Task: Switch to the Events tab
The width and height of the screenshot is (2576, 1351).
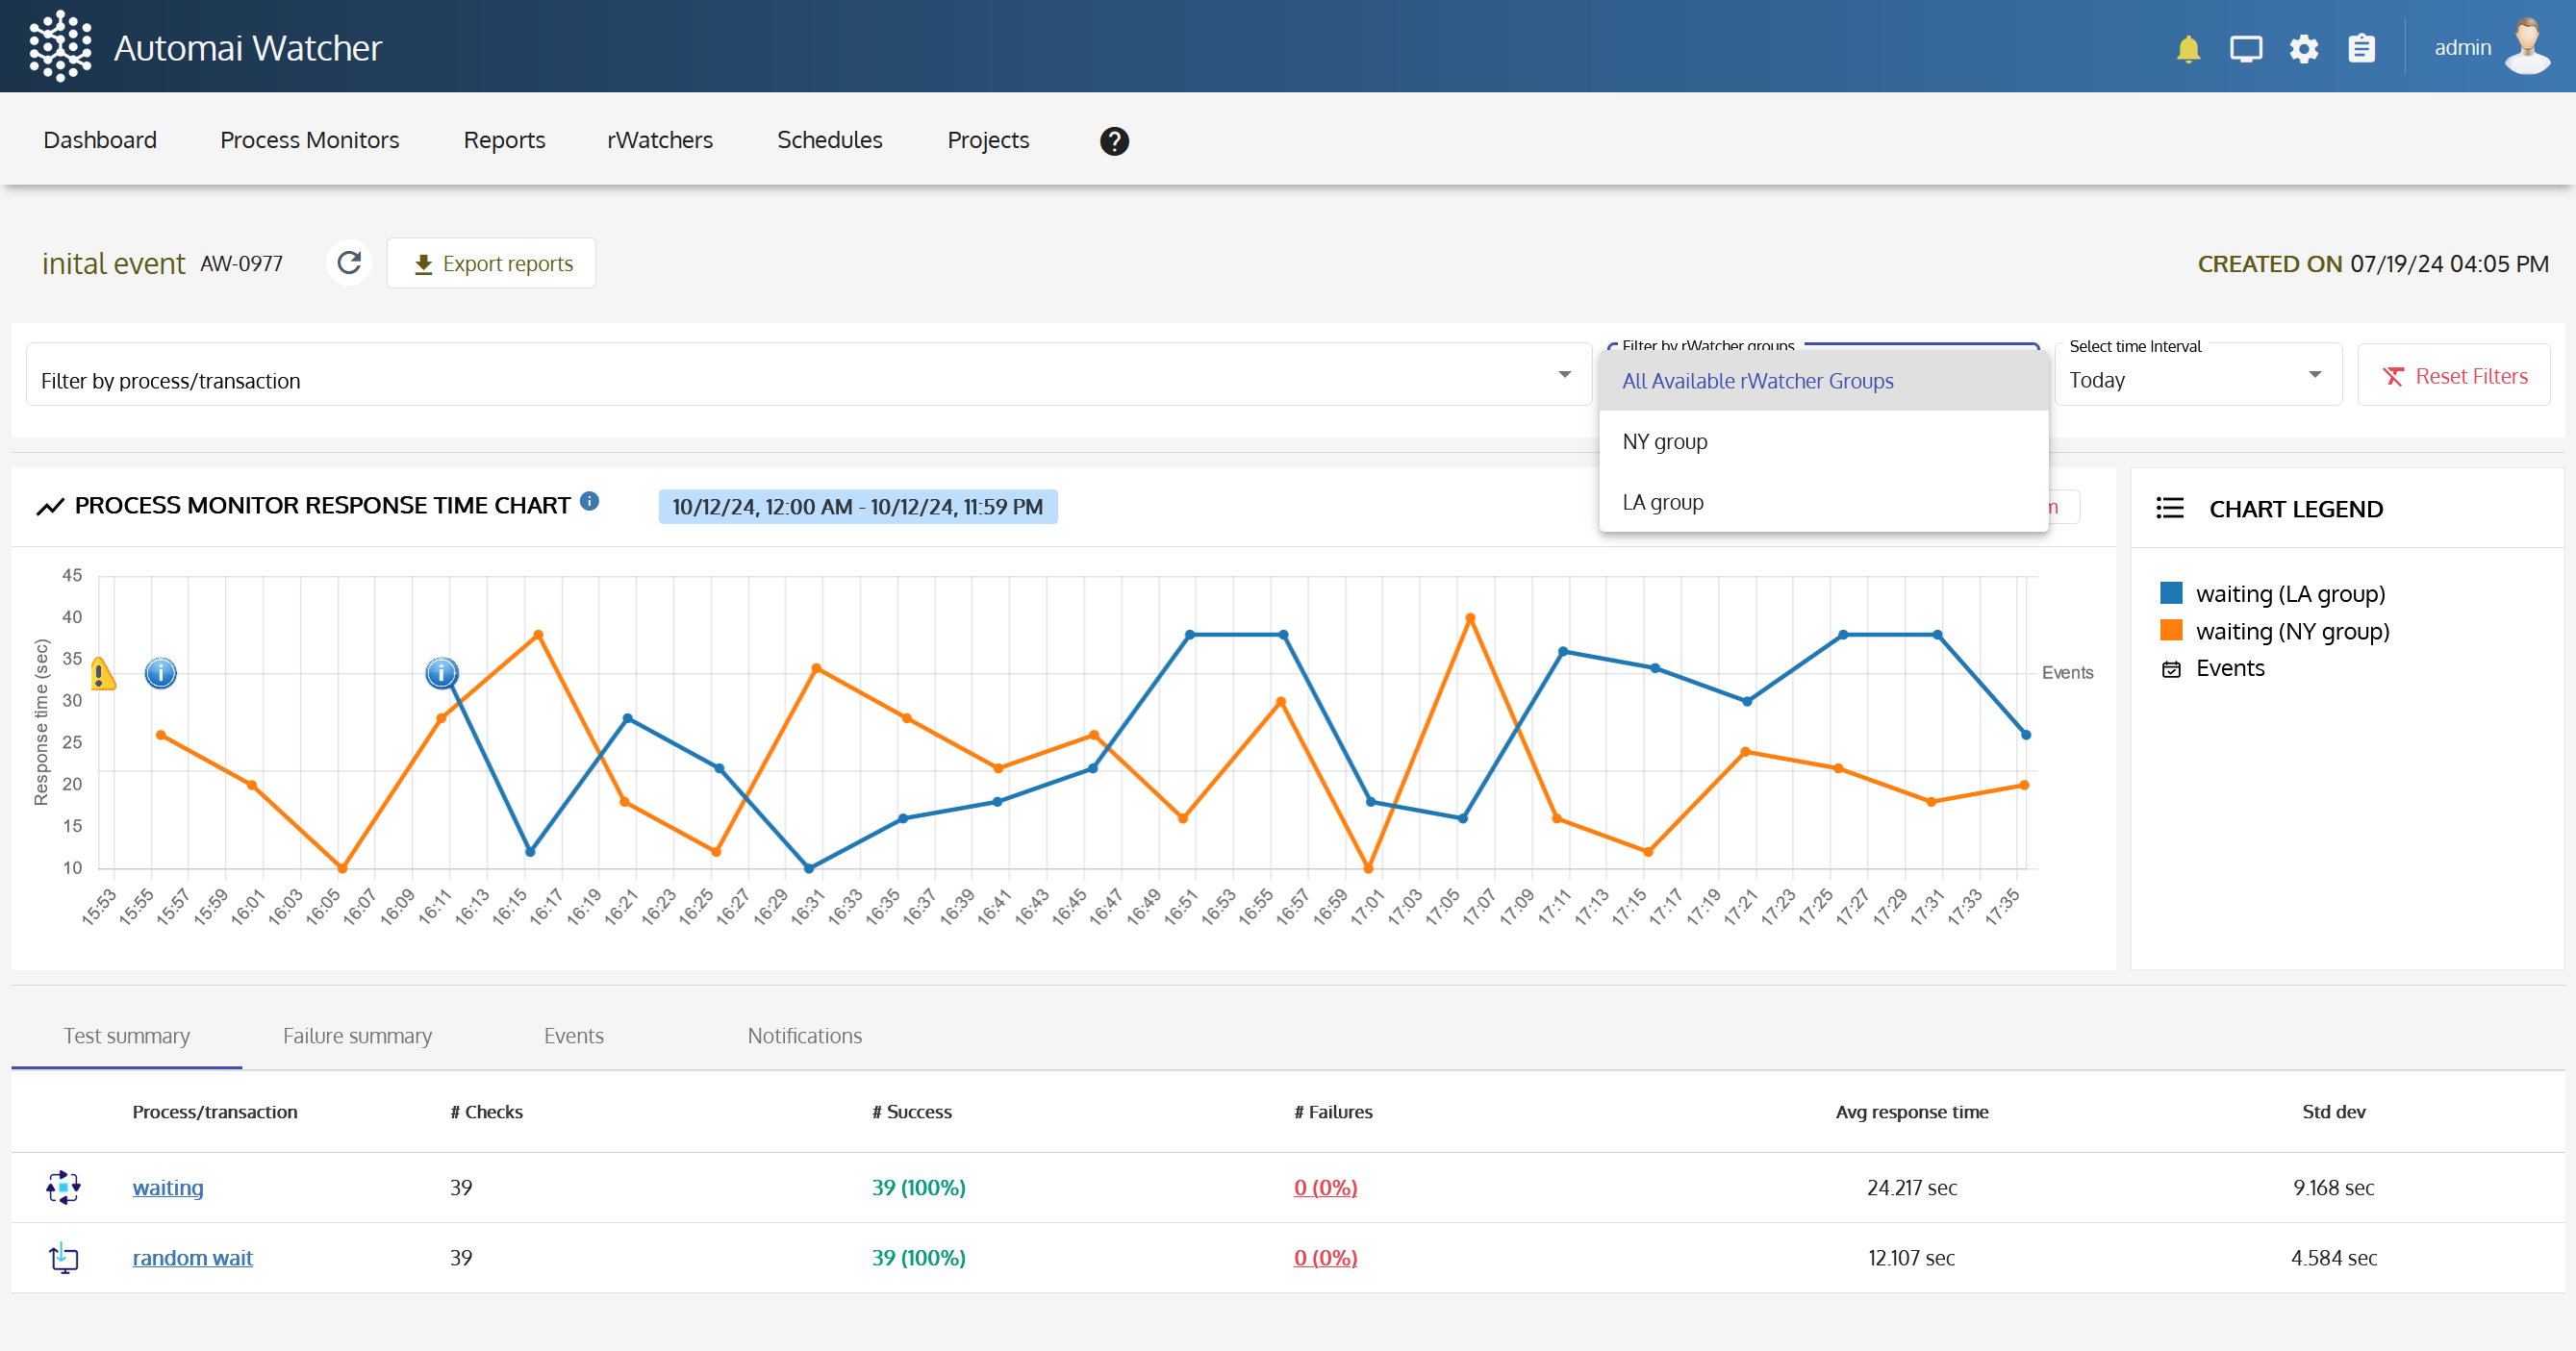Action: 574,1036
